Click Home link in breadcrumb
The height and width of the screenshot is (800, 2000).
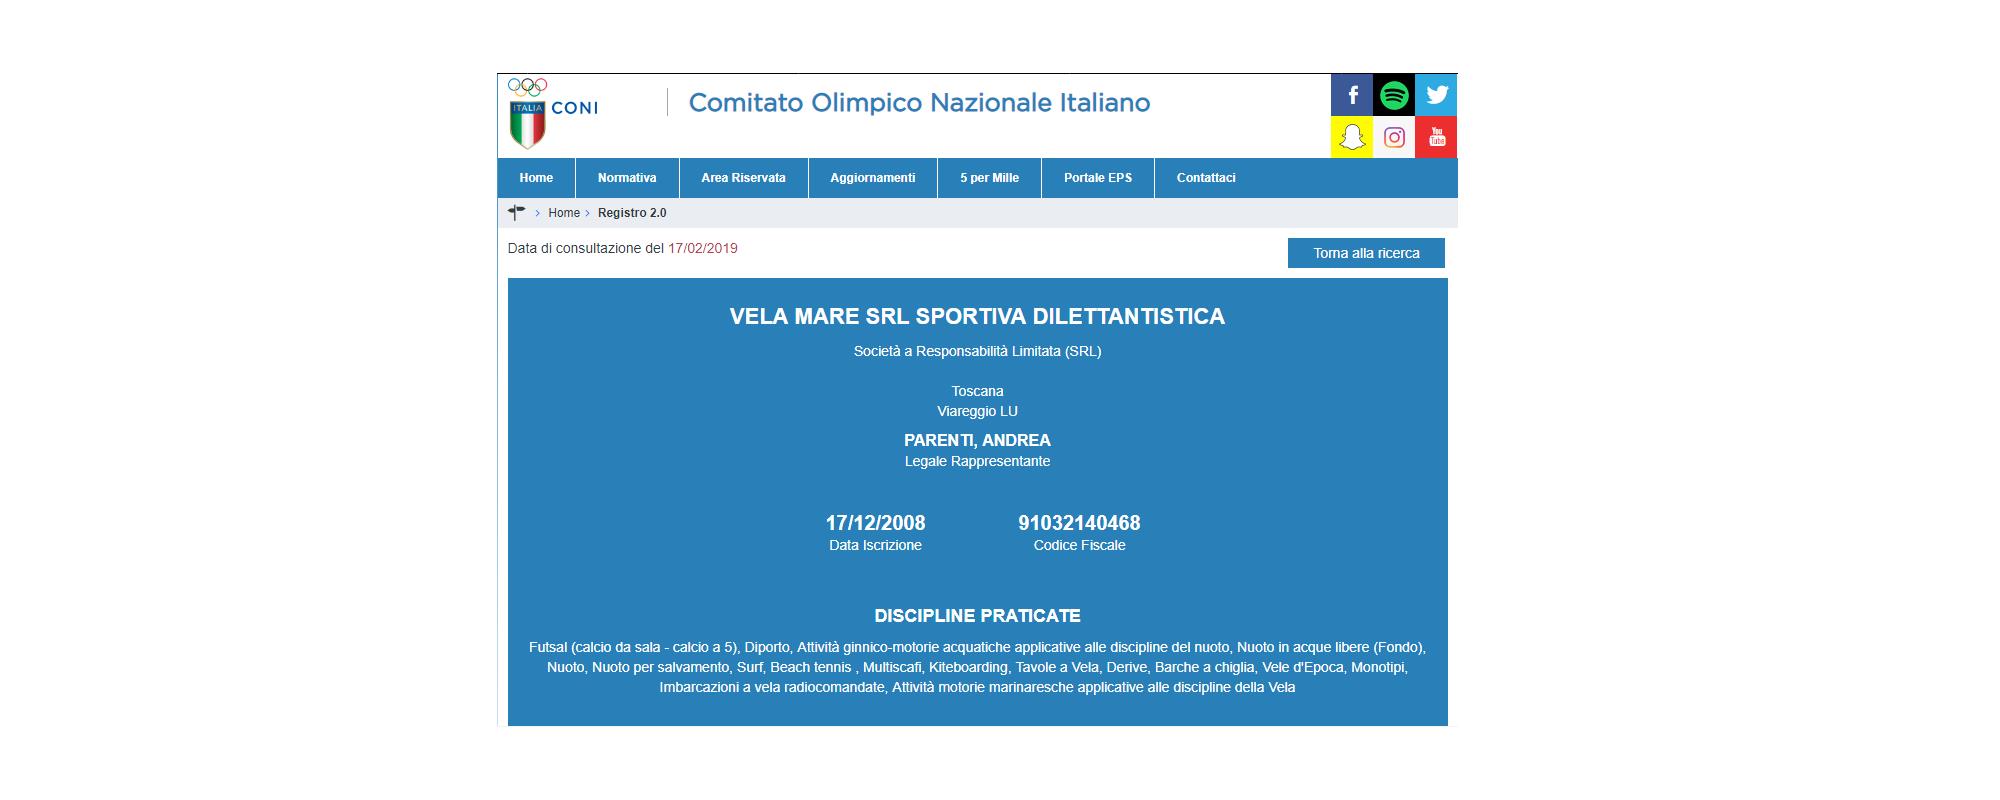coord(564,213)
